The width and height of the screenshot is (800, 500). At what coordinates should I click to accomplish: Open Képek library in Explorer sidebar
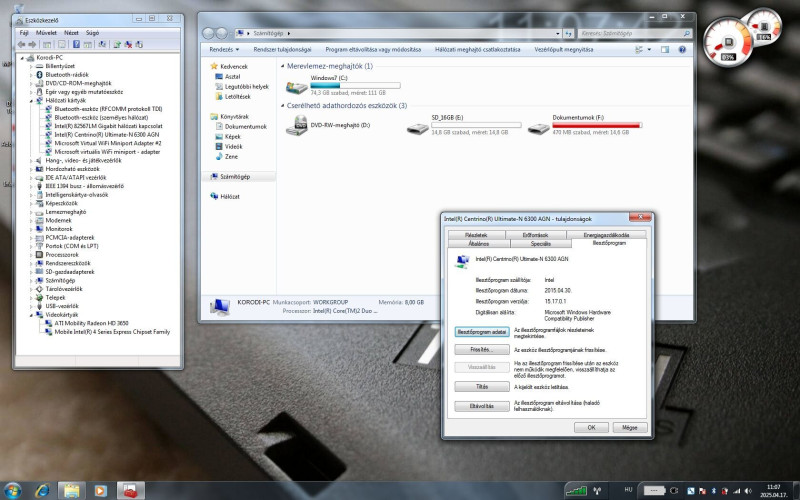[232, 137]
